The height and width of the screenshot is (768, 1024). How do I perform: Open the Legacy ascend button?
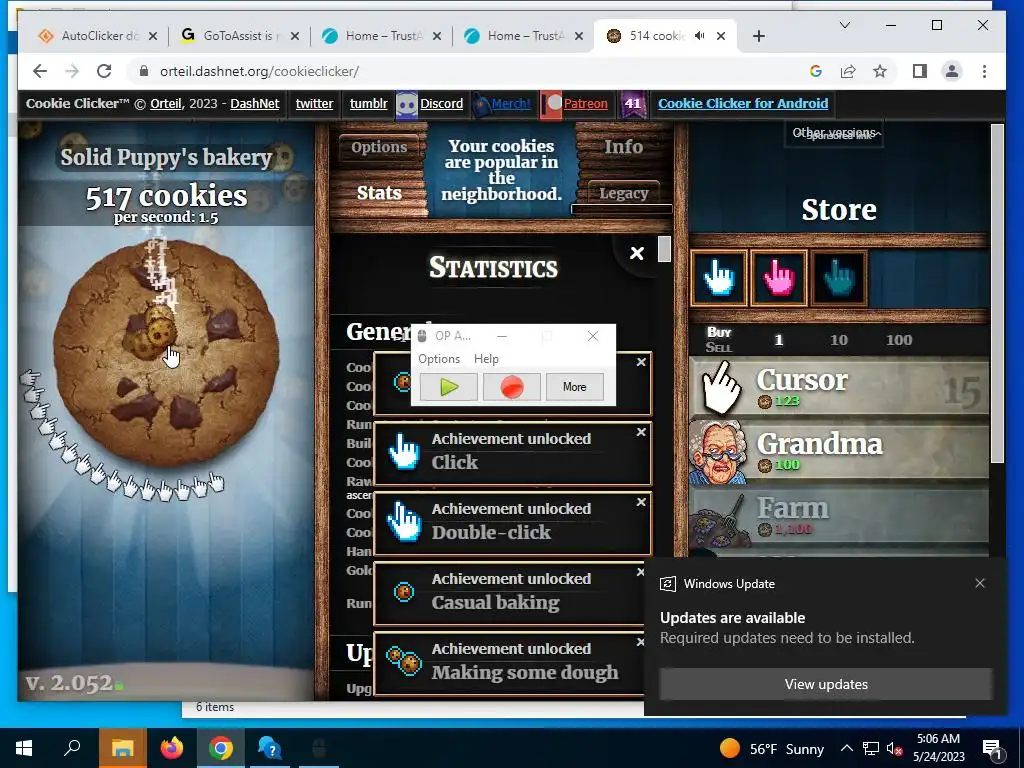tap(624, 193)
